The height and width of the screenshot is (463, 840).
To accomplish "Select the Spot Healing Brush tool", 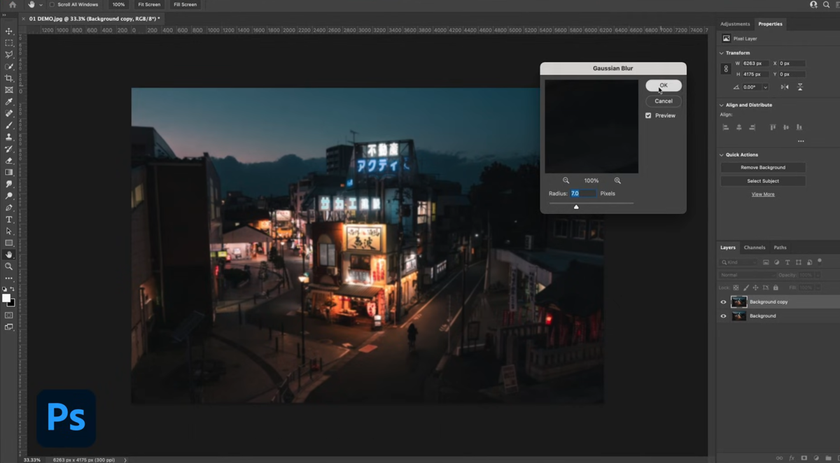I will point(9,114).
